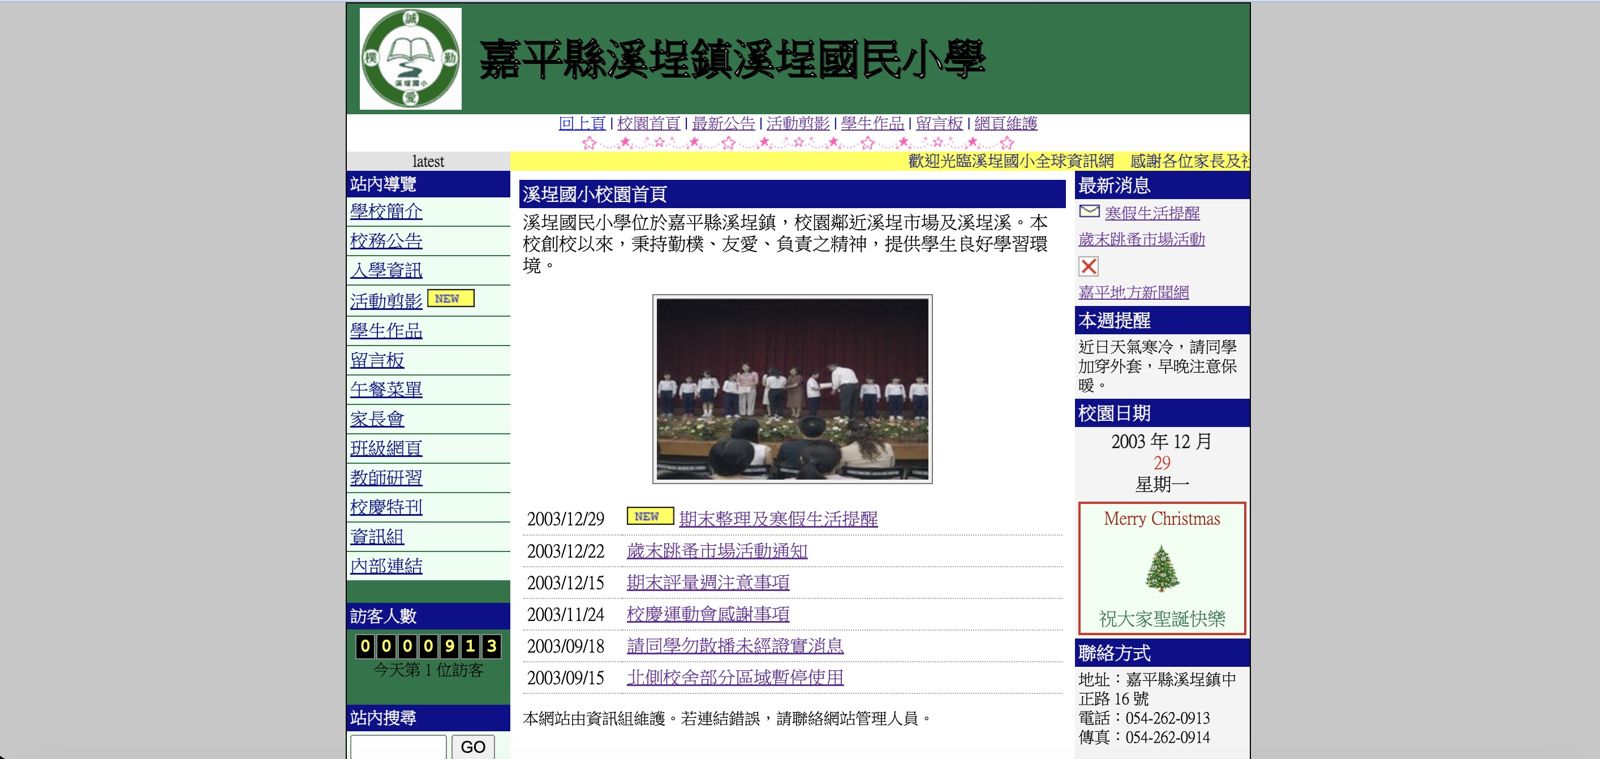This screenshot has height=759, width=1600.
Task: Open 校園首頁 in top navigation
Action: [648, 123]
